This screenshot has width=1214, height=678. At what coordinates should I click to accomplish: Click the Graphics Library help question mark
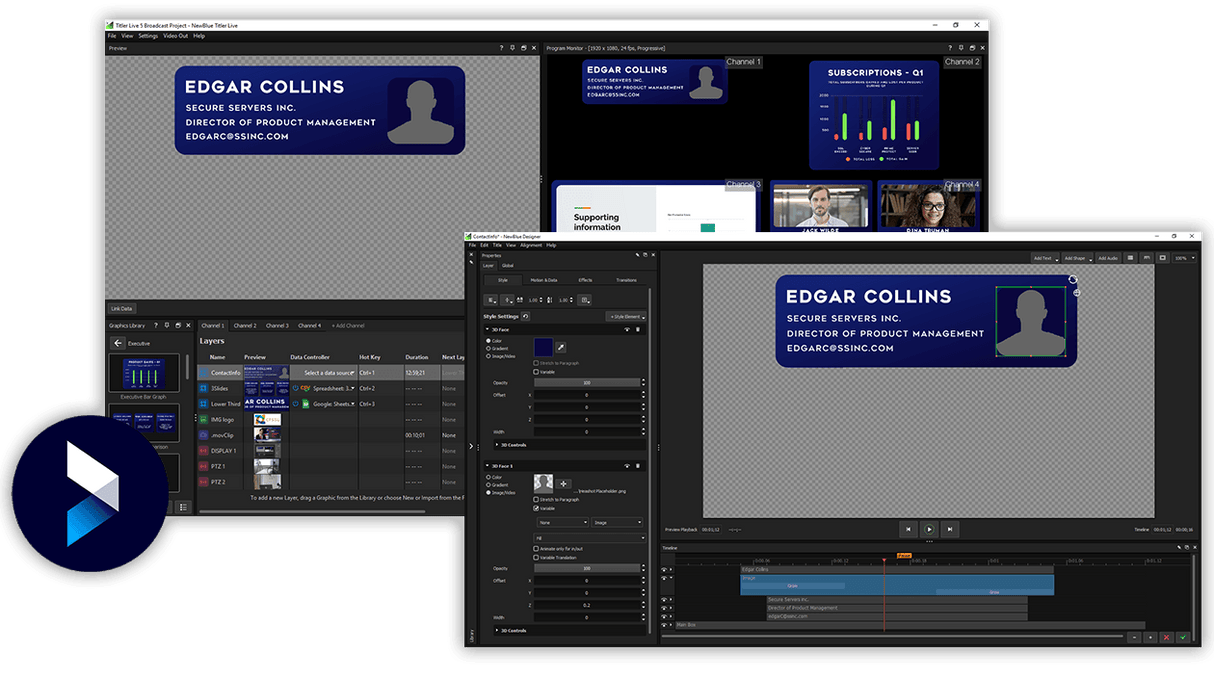pyautogui.click(x=156, y=325)
